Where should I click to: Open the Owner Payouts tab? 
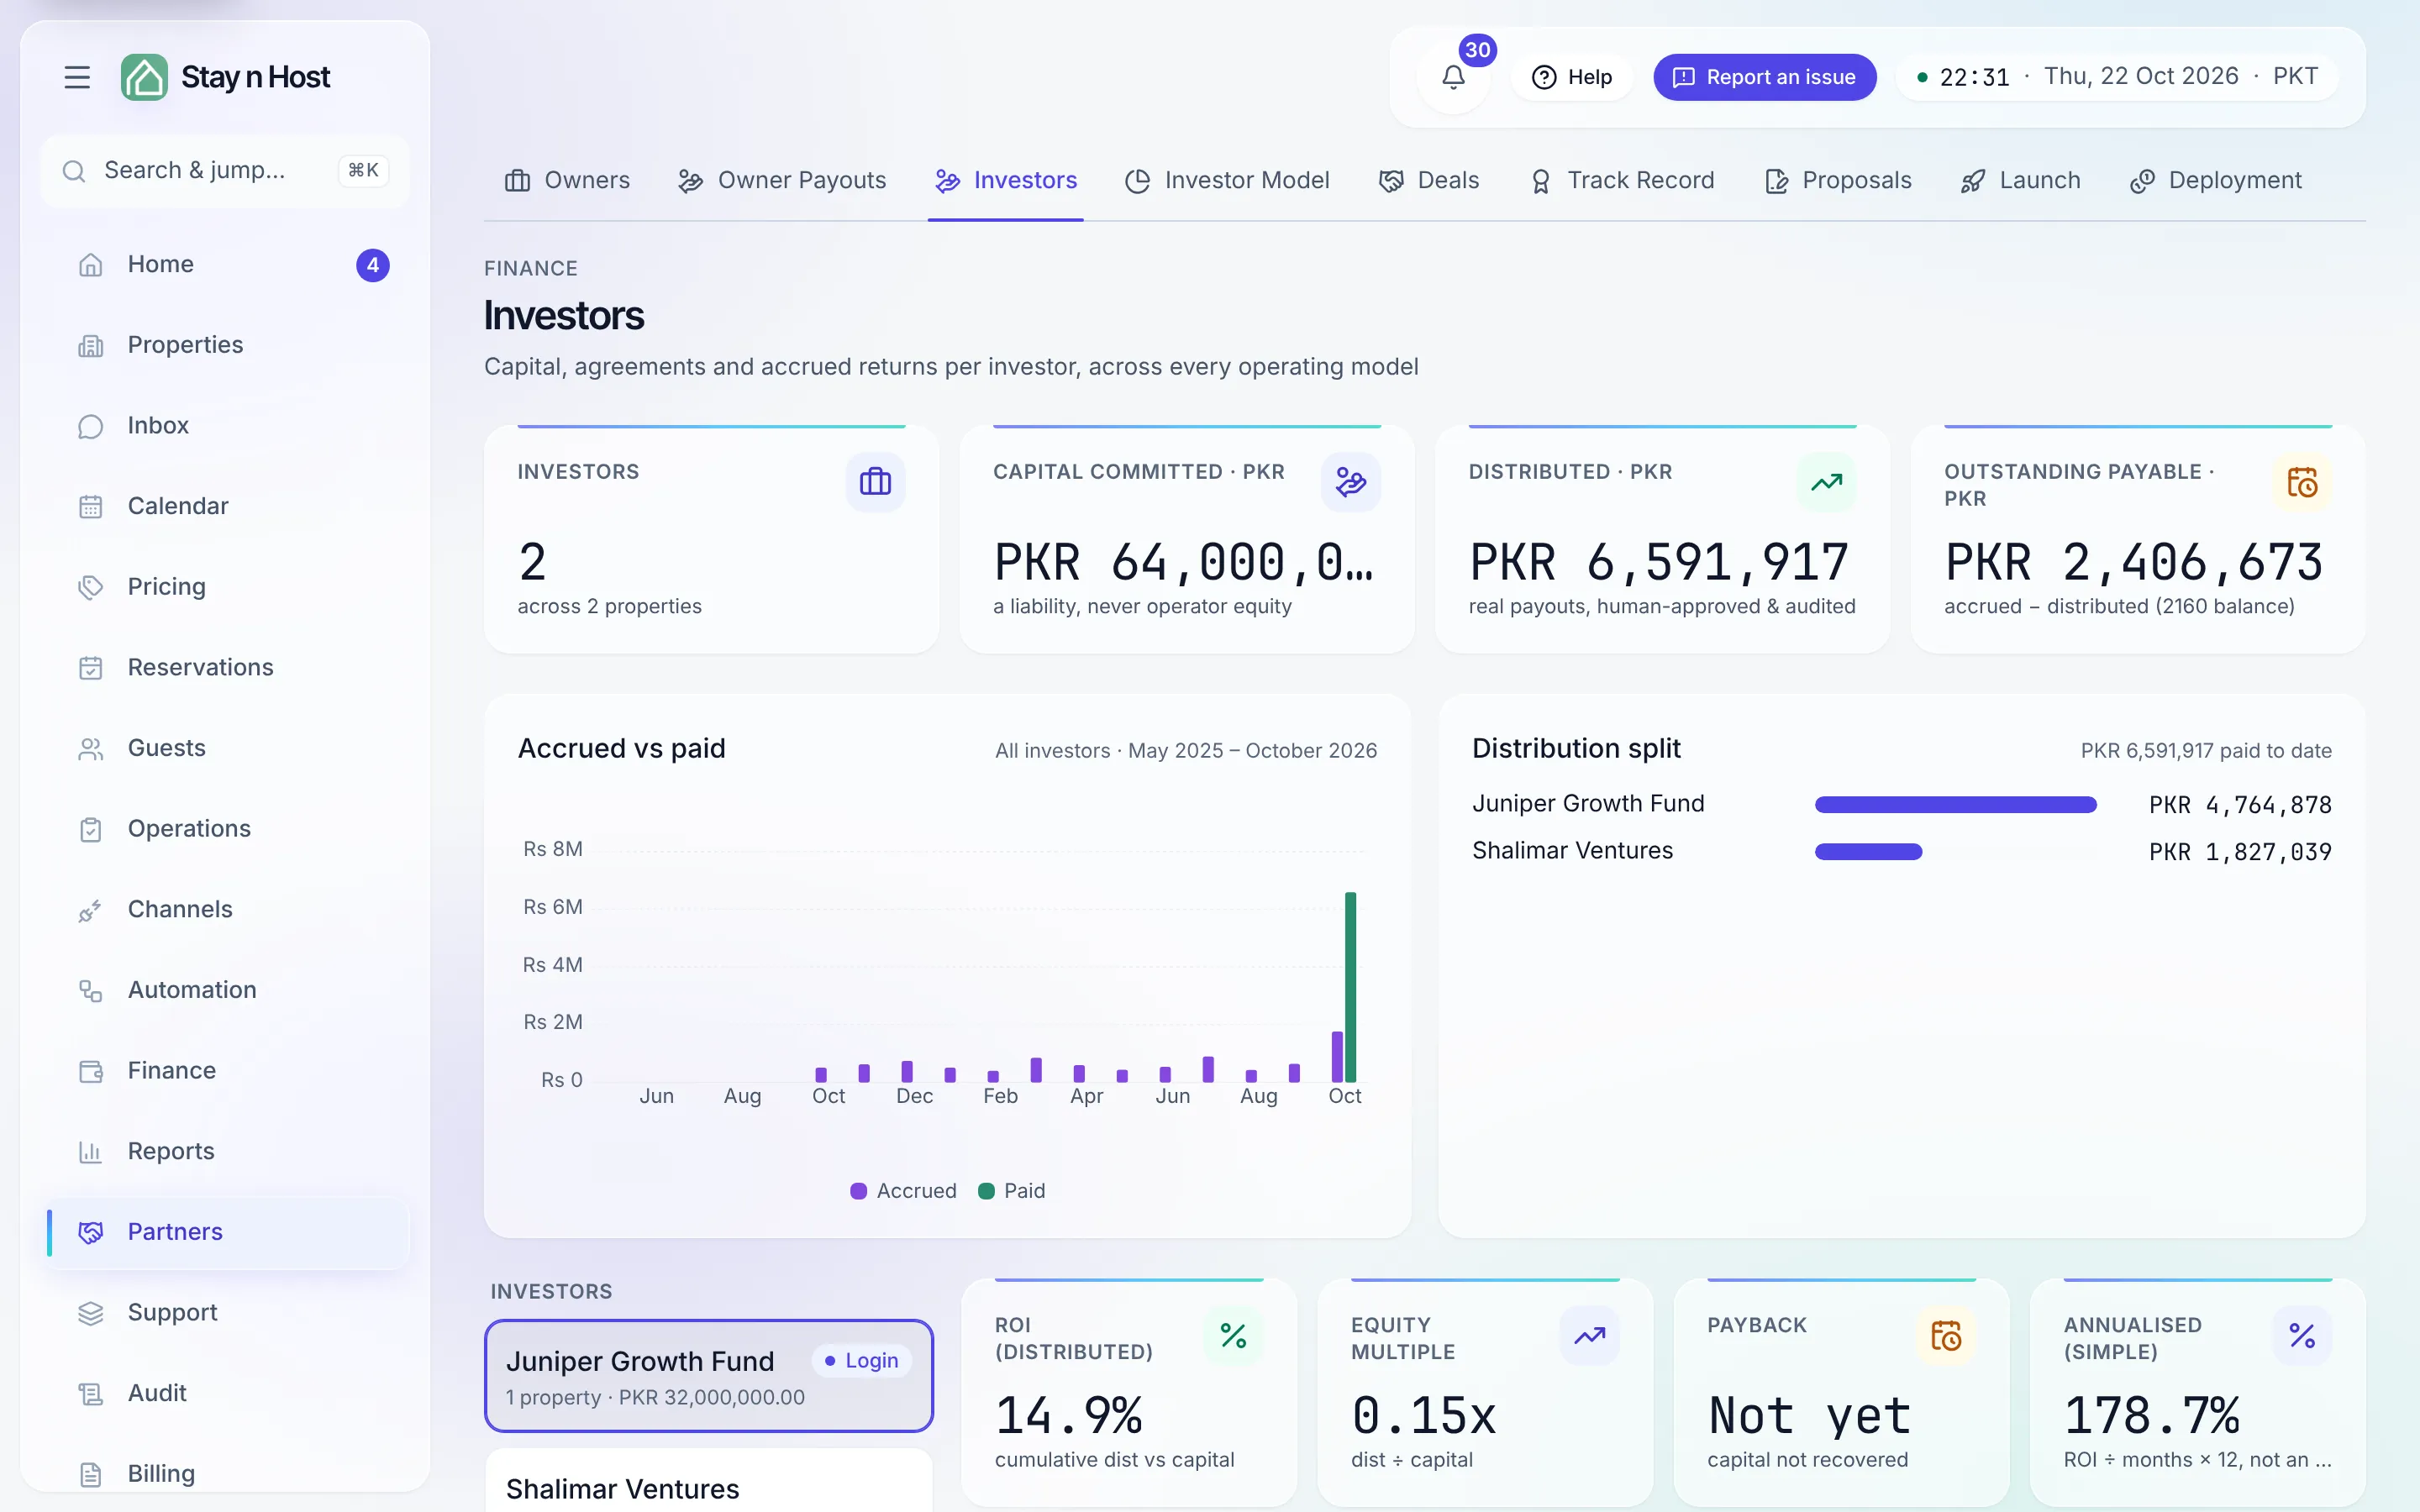[782, 181]
